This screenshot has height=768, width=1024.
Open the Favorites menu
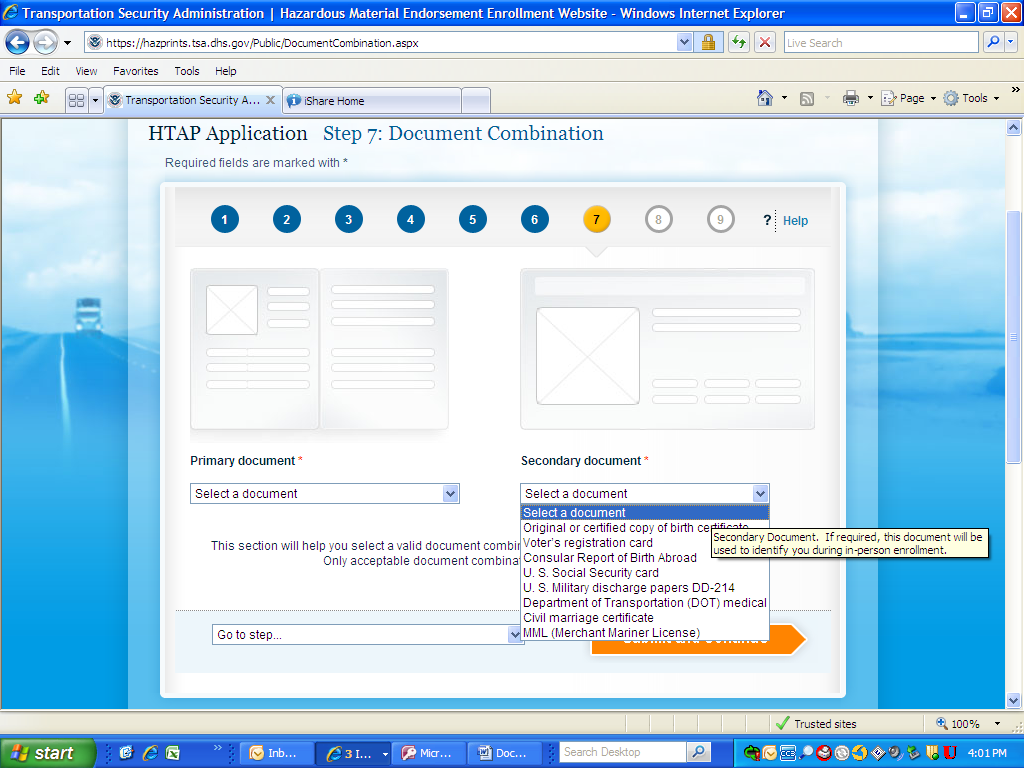[135, 71]
